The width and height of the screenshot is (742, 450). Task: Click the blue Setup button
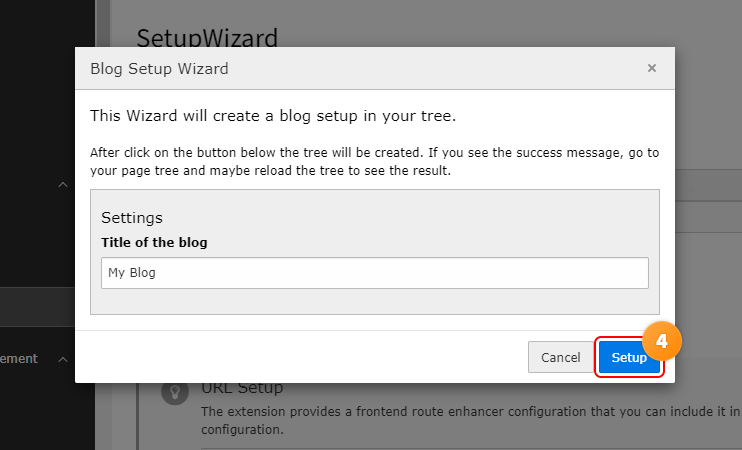(629, 357)
